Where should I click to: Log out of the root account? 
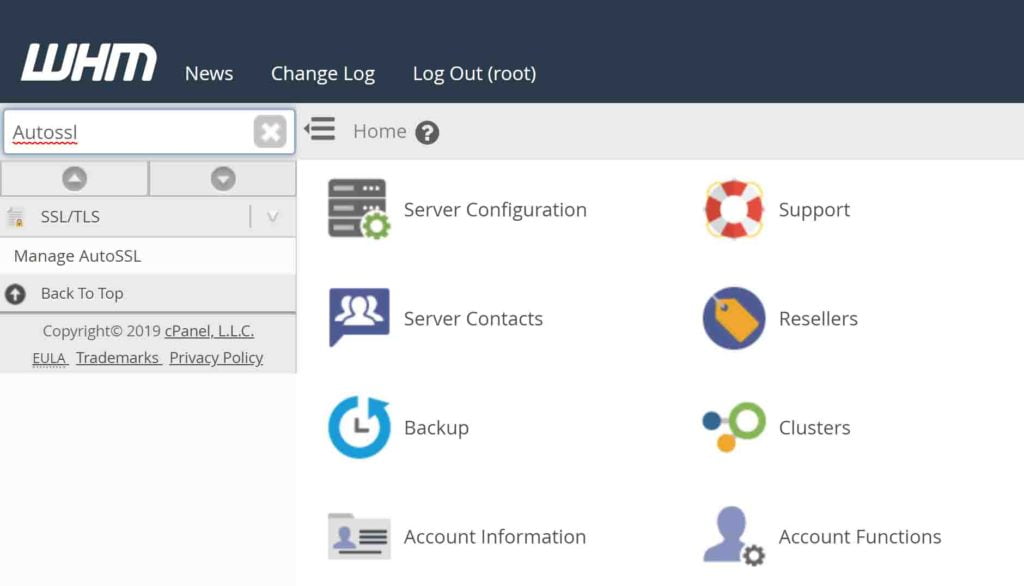[x=474, y=74]
